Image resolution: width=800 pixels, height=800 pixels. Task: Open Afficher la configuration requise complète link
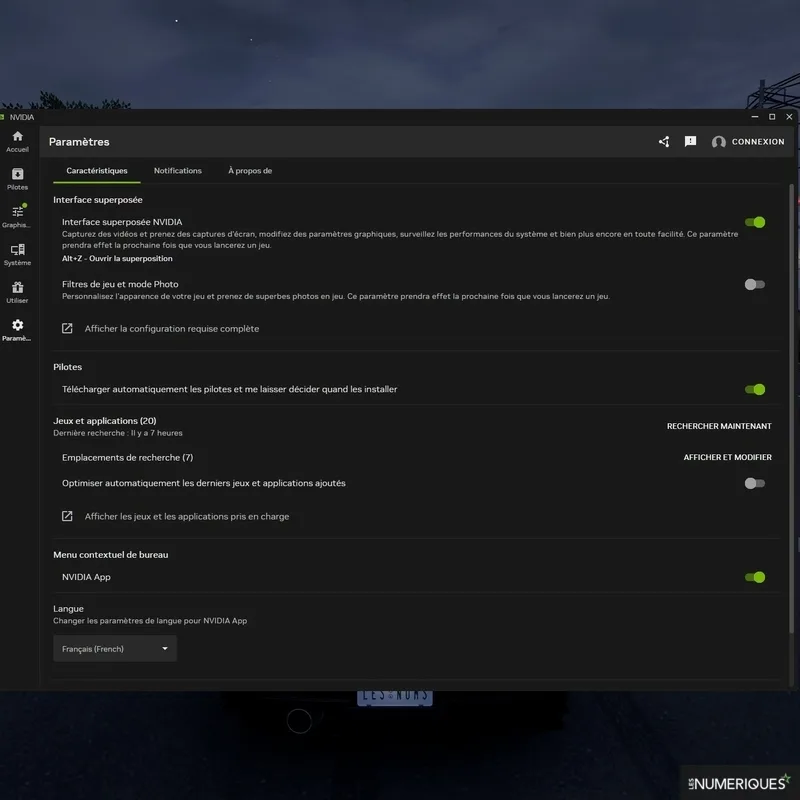[172, 329]
